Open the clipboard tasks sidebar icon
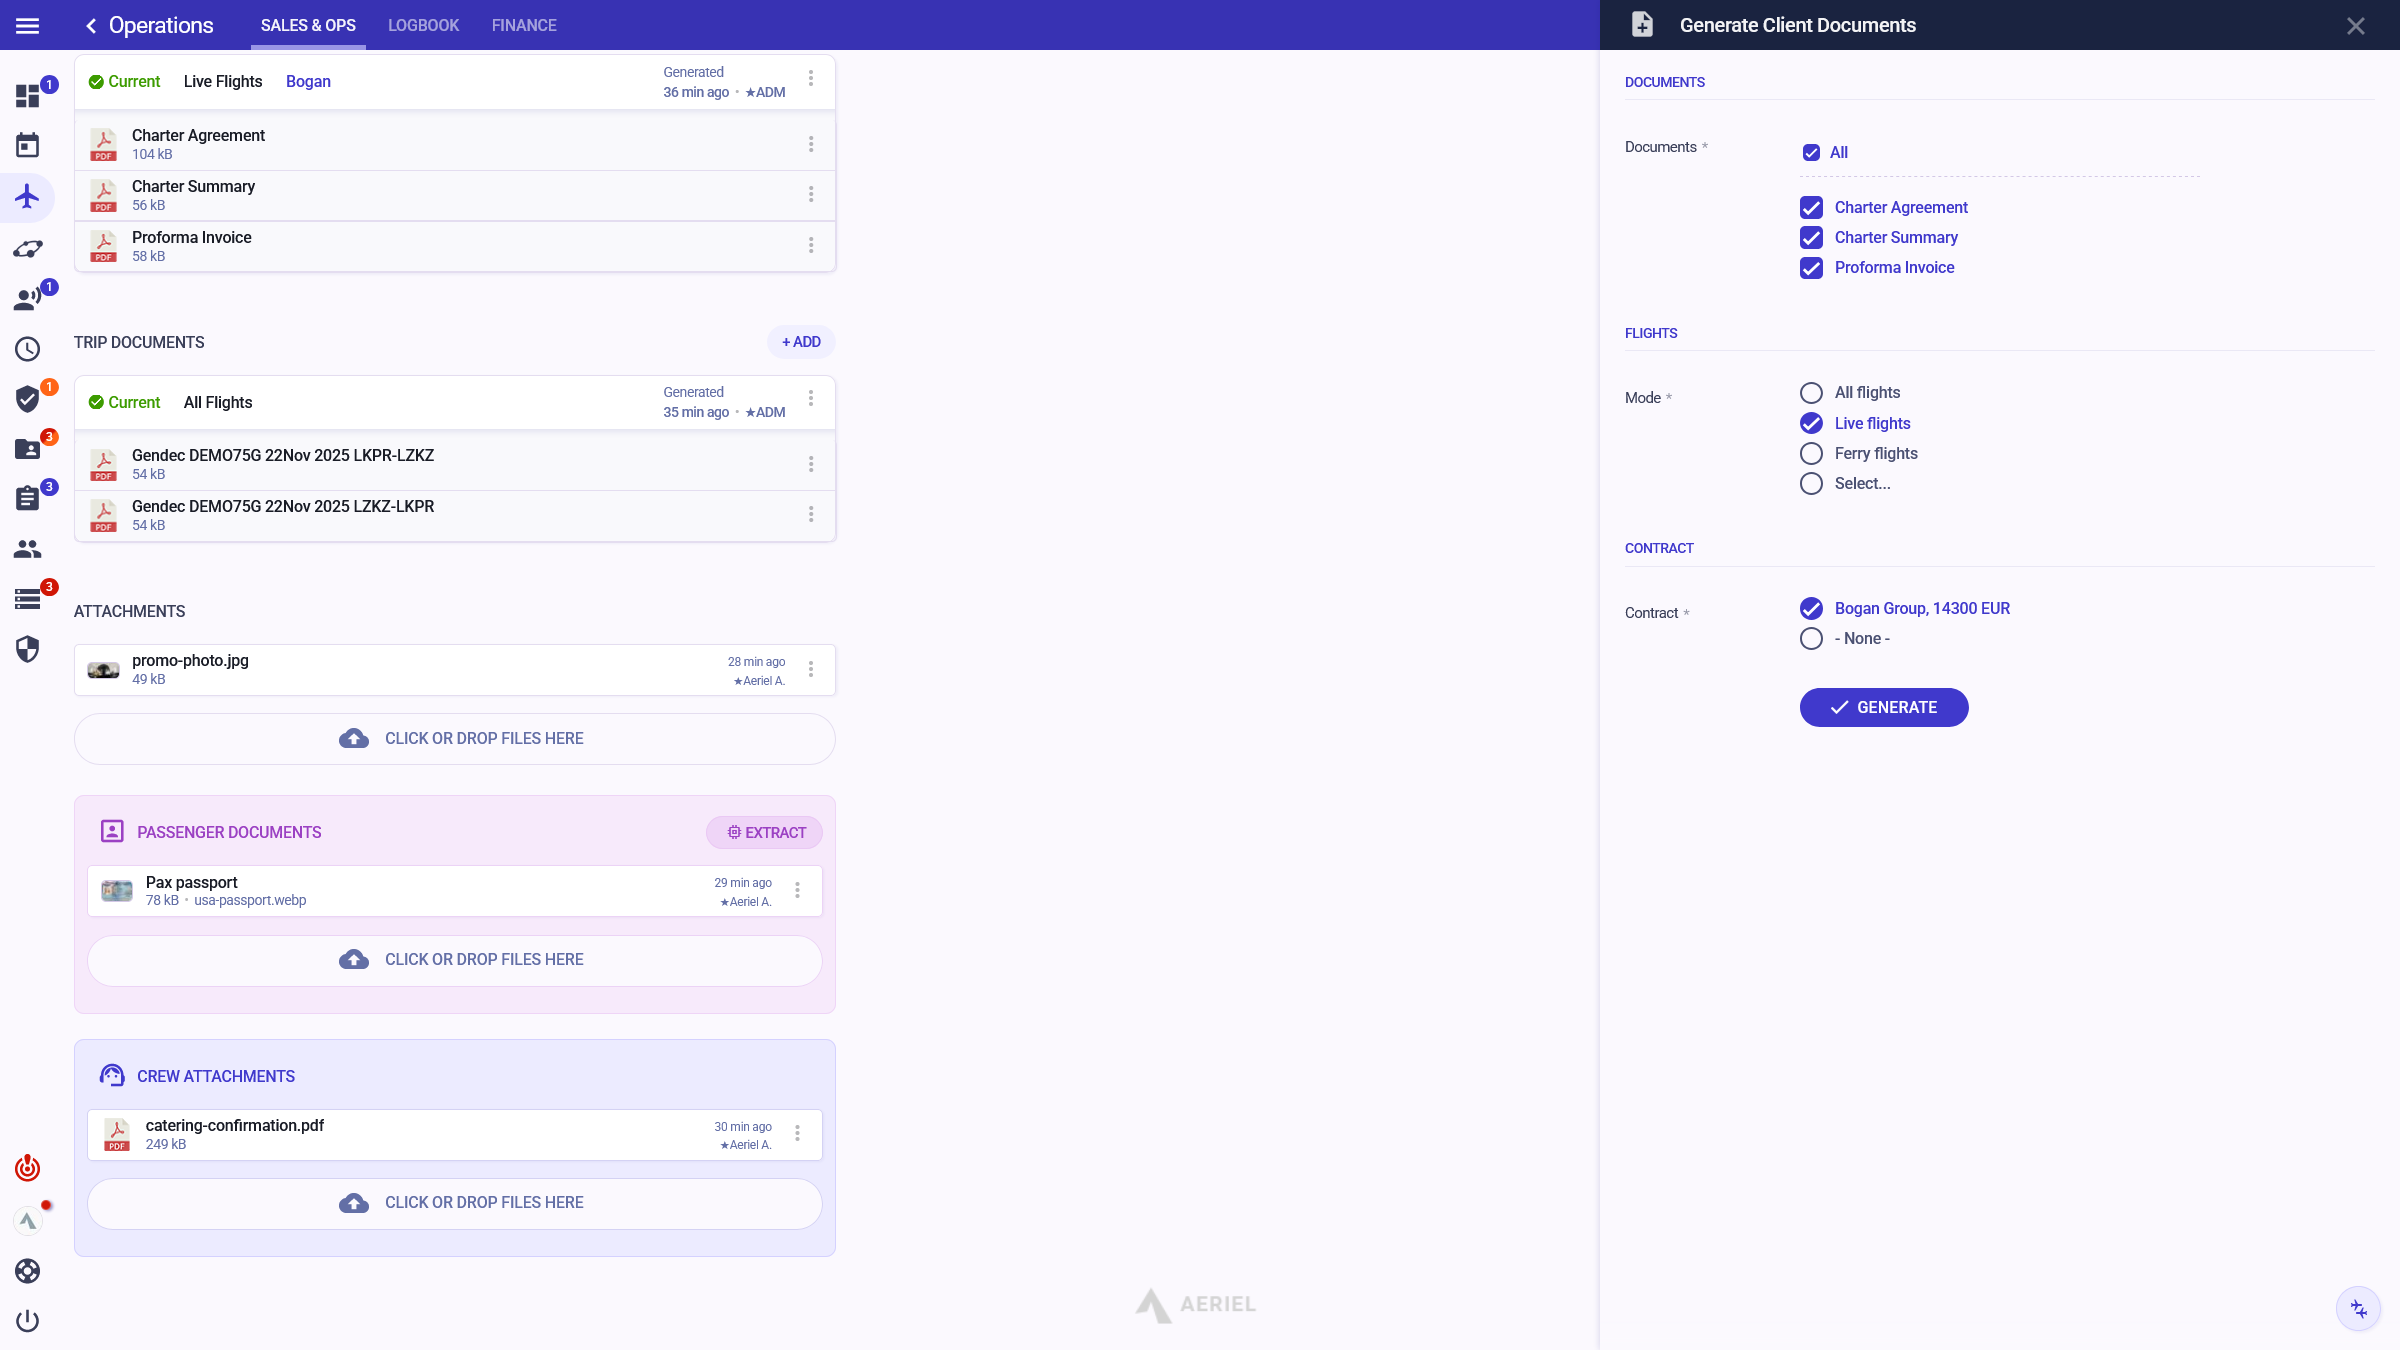The image size is (2400, 1350). pos(28,498)
